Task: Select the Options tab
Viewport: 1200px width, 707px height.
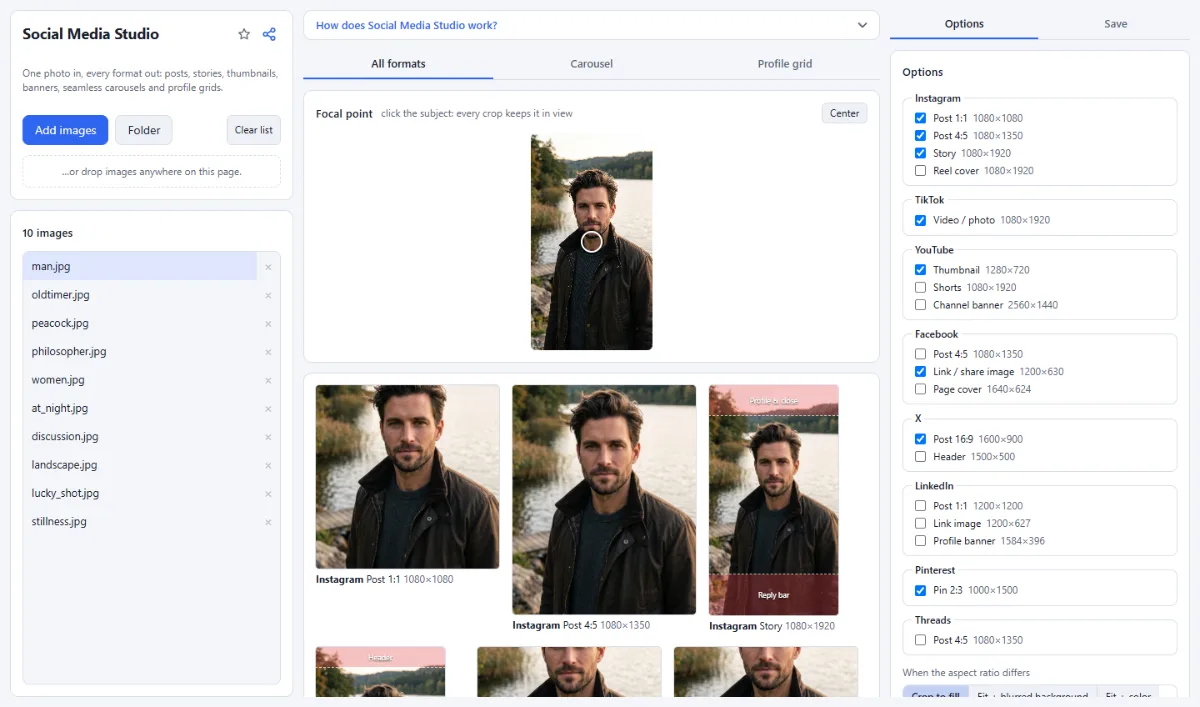Action: tap(964, 24)
